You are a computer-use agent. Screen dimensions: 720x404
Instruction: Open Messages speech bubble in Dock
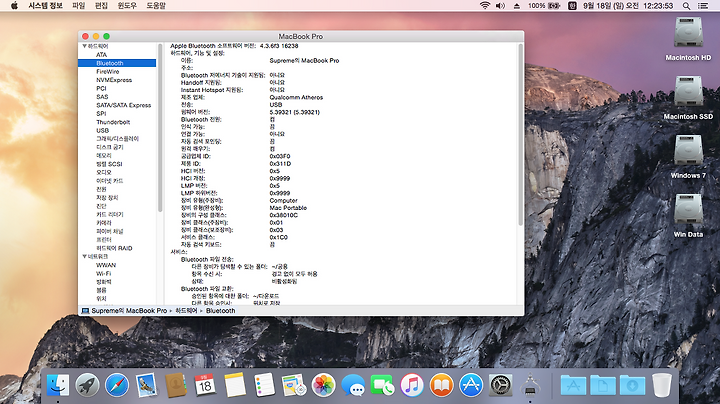click(353, 385)
